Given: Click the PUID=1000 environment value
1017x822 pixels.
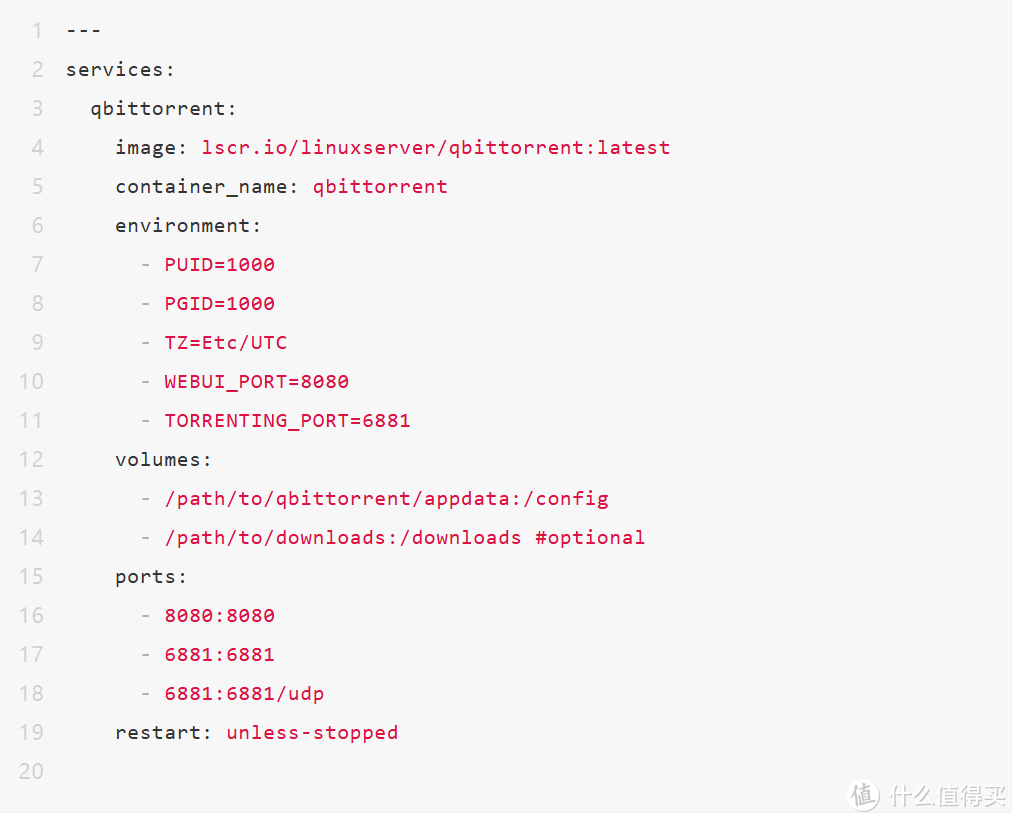Looking at the screenshot, I should tap(219, 265).
